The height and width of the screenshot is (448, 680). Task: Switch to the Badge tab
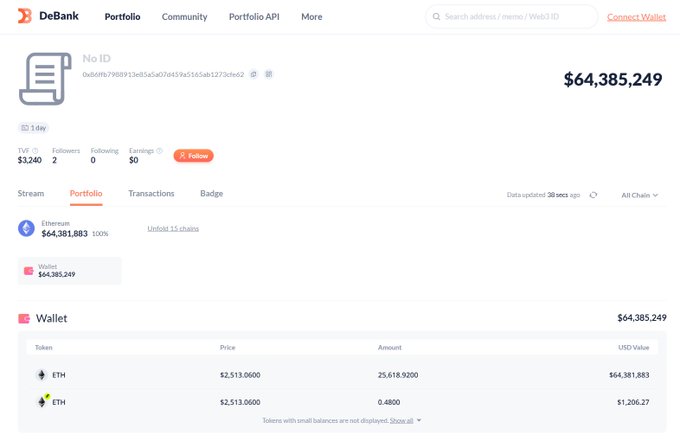[212, 193]
